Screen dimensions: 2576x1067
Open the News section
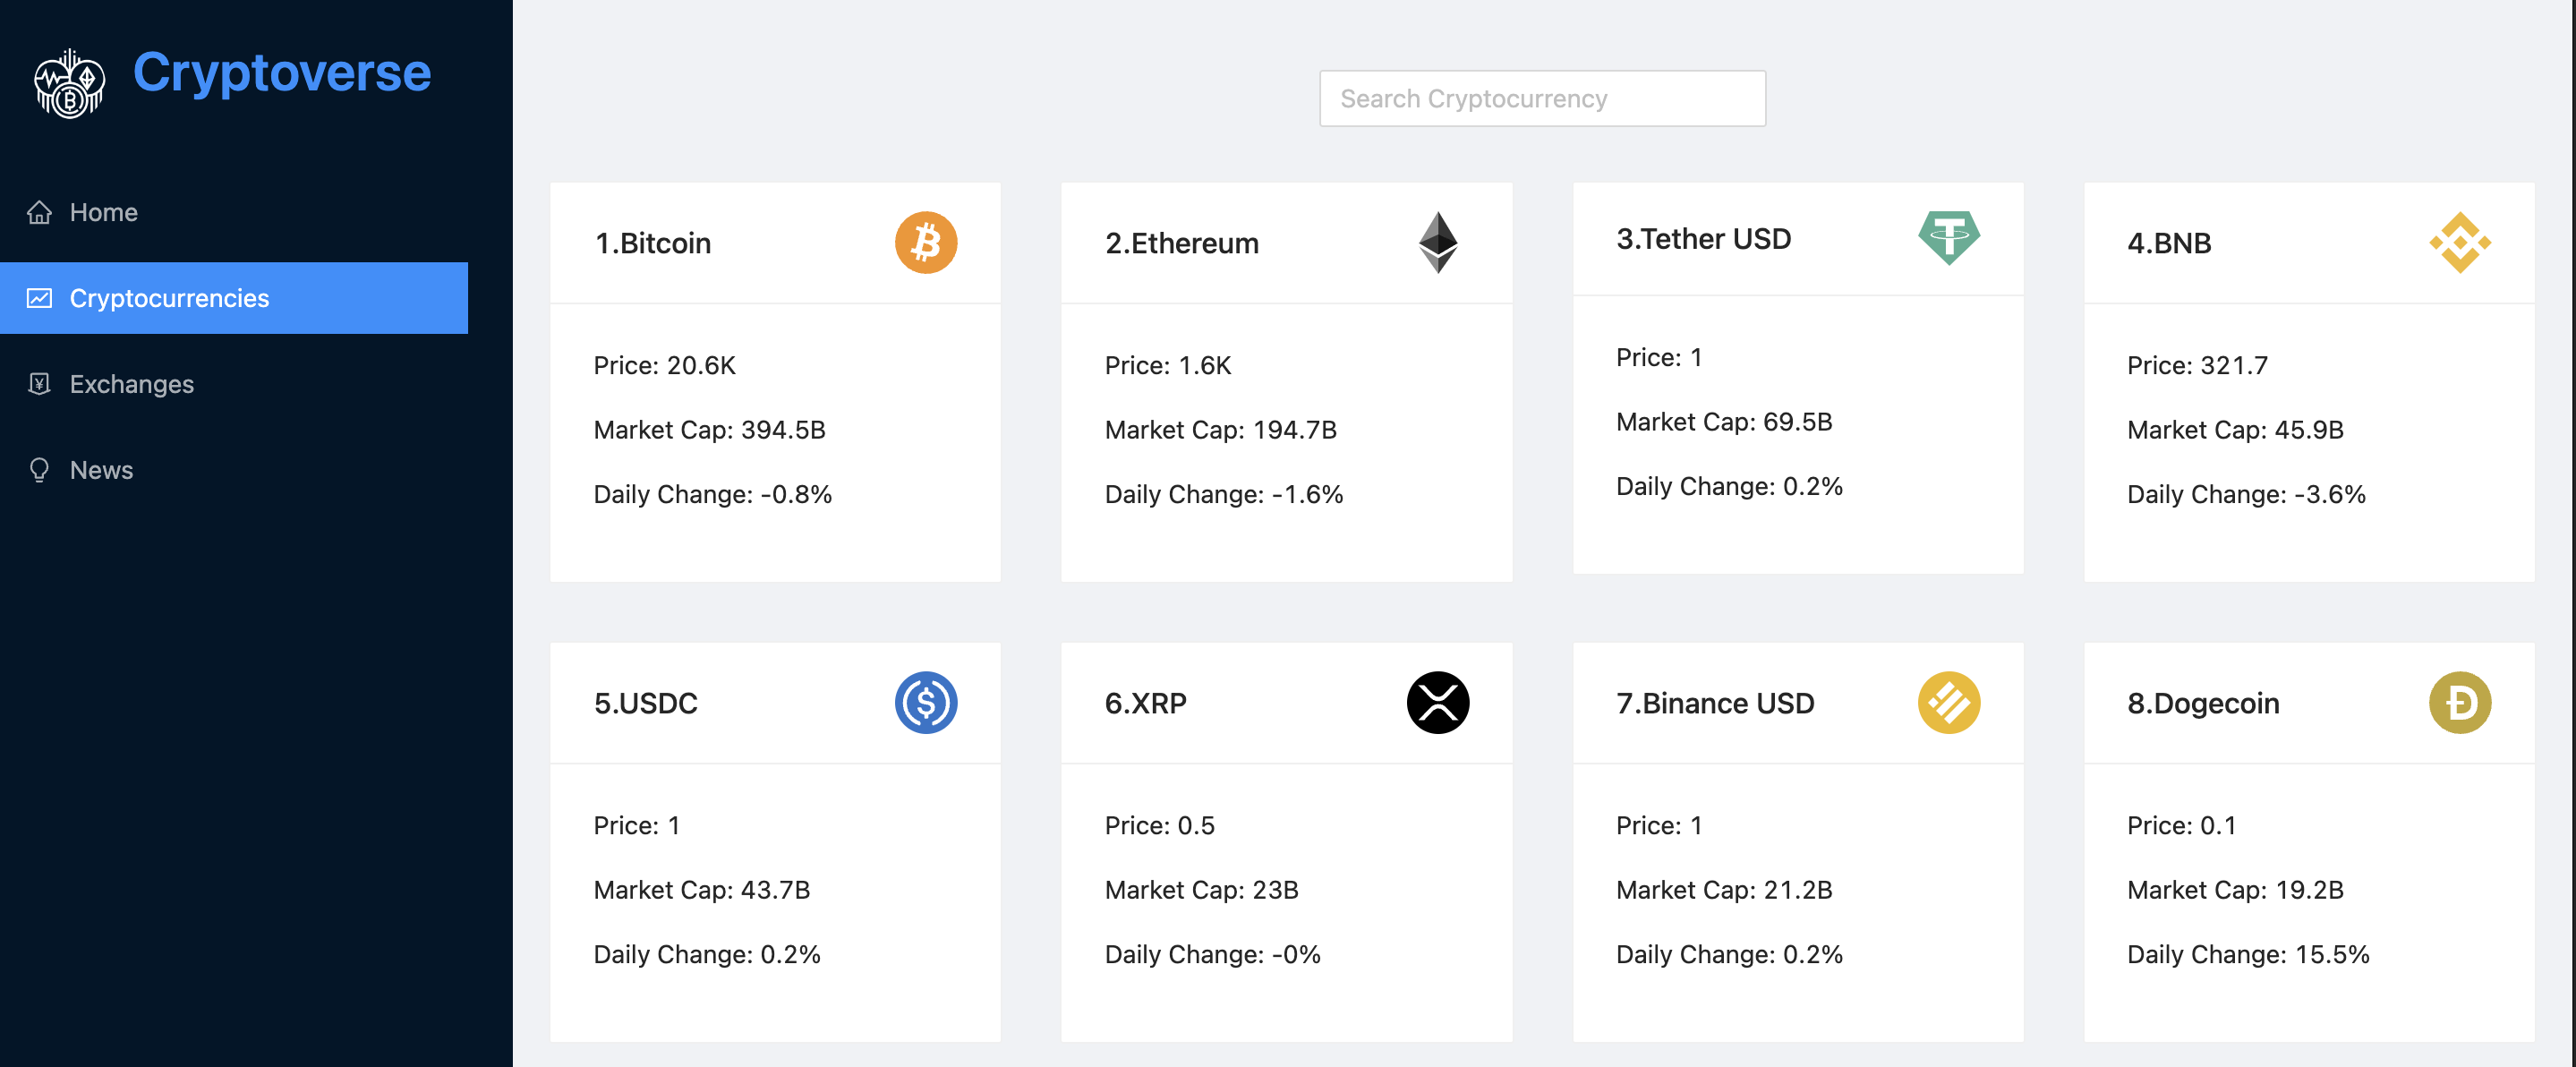coord(101,470)
